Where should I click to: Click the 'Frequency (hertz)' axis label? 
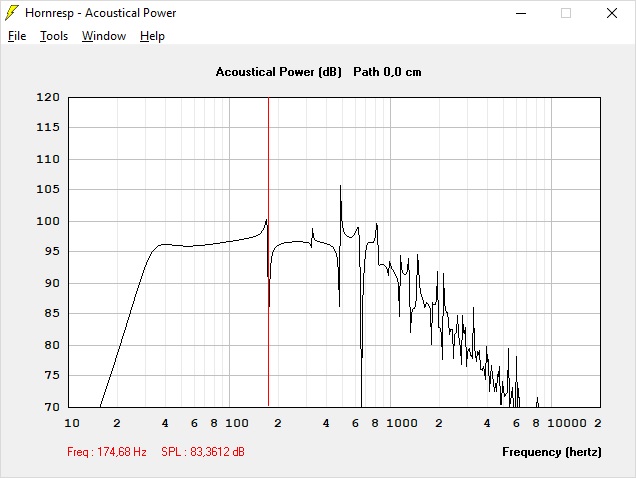point(552,452)
